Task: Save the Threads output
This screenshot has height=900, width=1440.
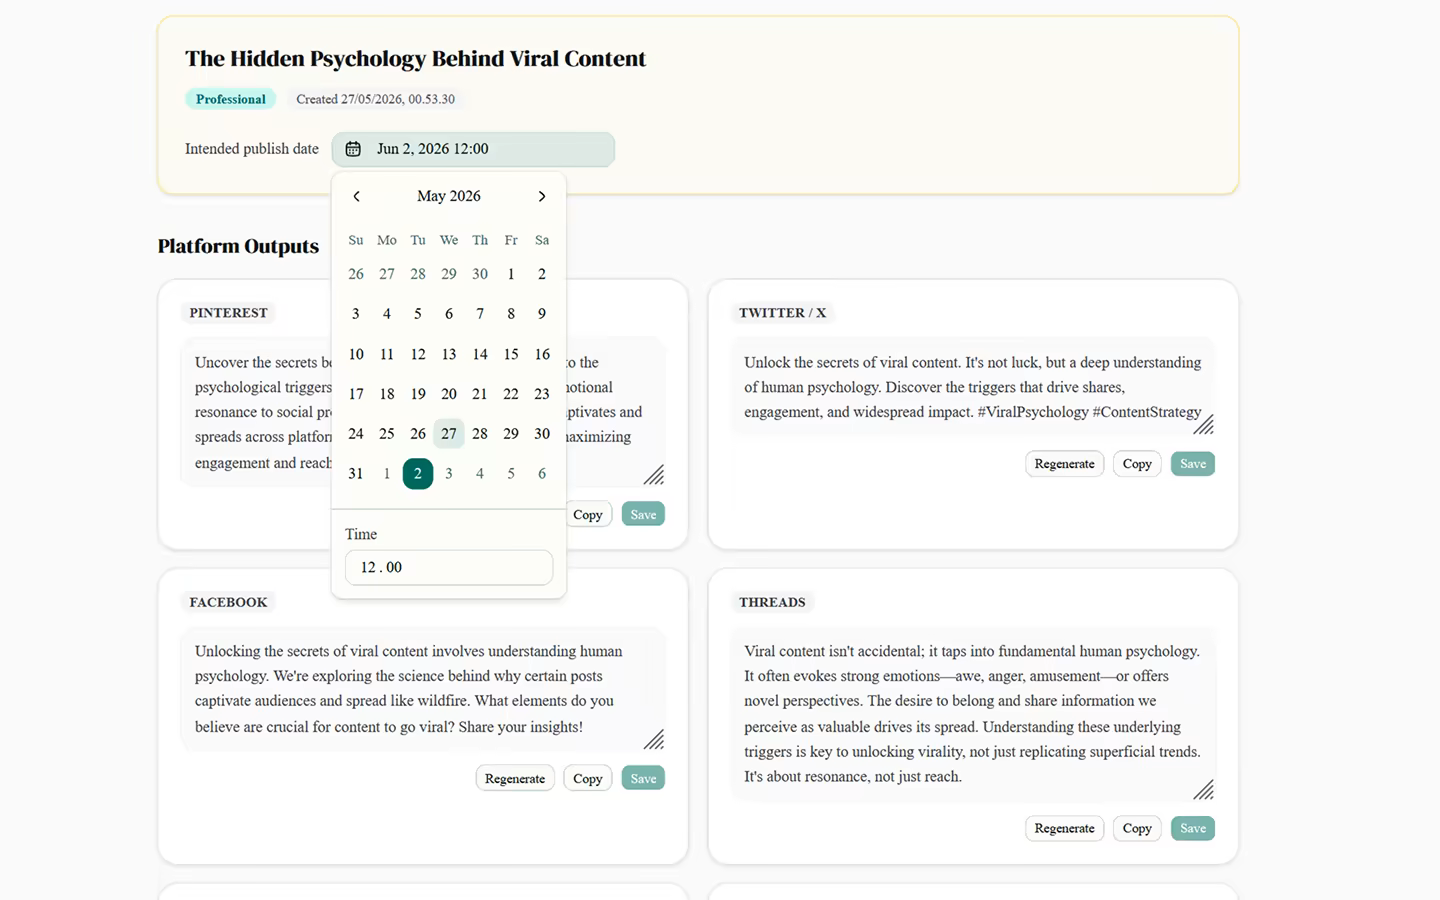Action: (x=1193, y=828)
